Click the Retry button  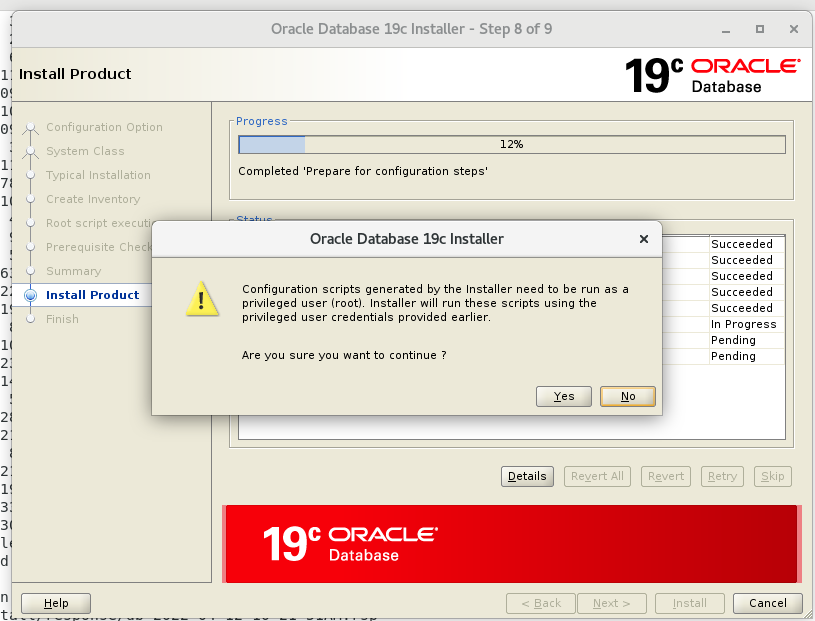[x=722, y=476]
